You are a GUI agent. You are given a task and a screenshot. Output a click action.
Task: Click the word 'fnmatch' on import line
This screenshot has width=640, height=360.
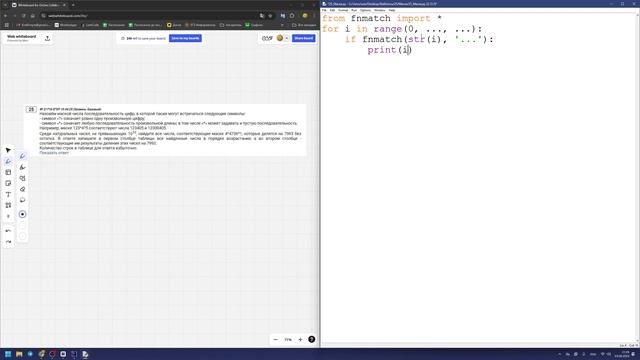point(371,18)
